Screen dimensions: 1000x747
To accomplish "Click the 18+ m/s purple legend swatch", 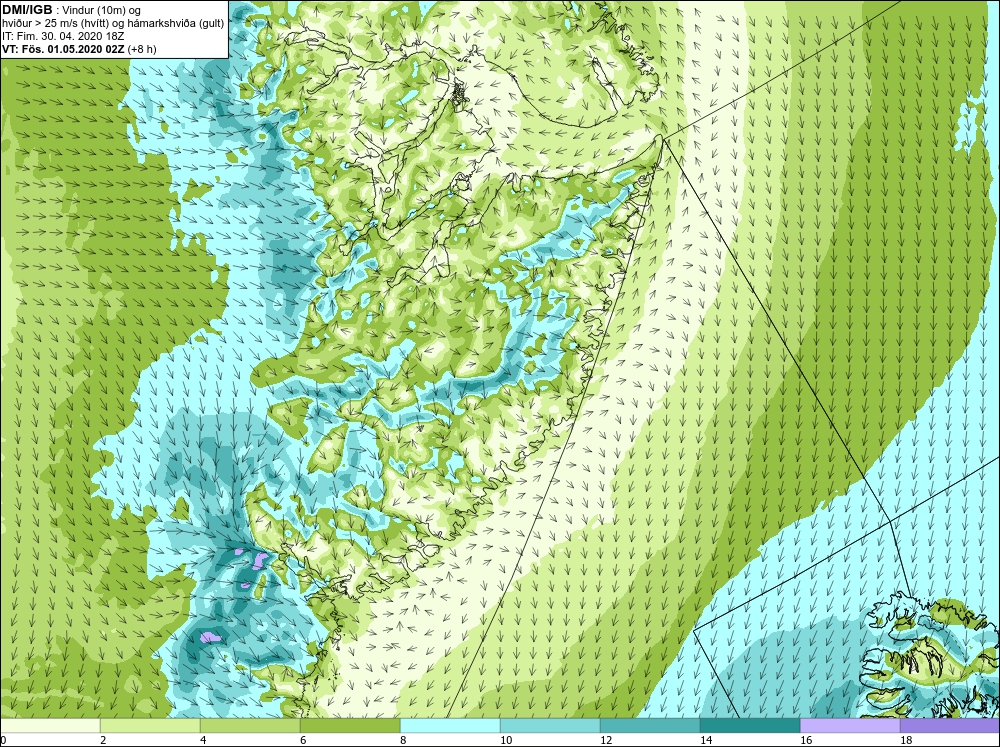I will click(950, 726).
